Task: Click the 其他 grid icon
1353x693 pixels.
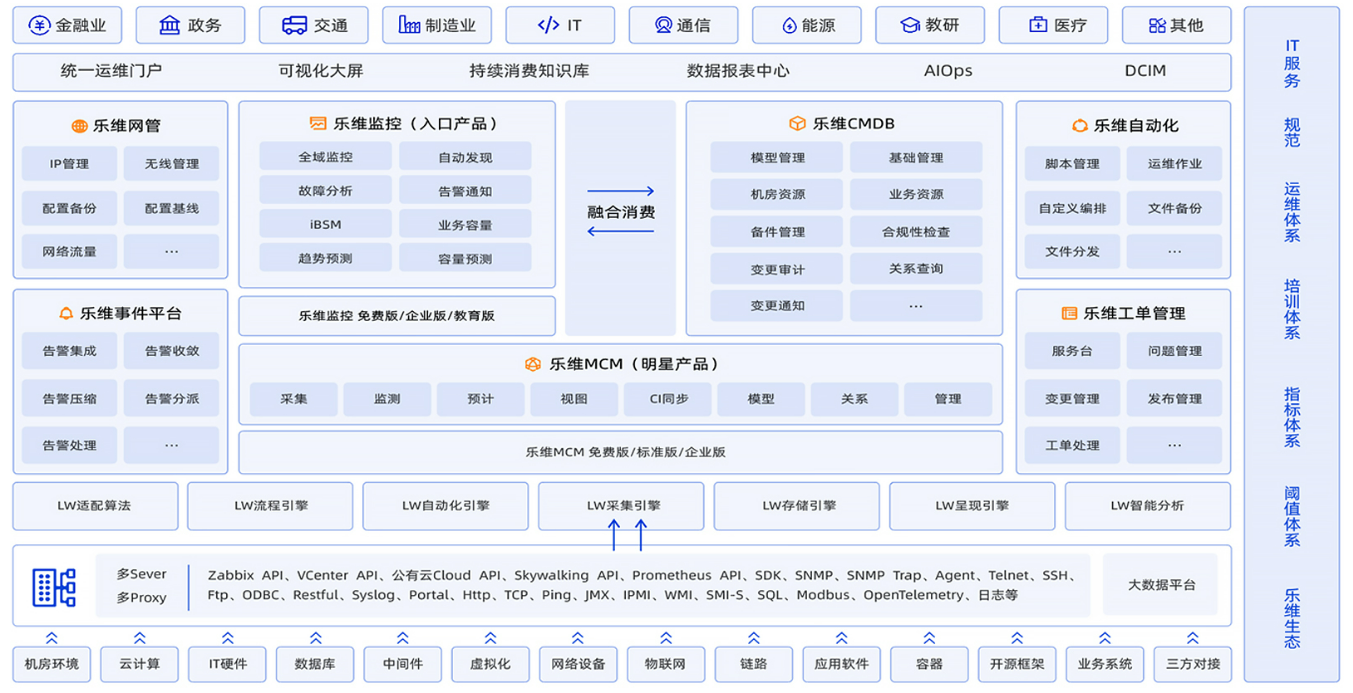Action: click(x=1157, y=25)
